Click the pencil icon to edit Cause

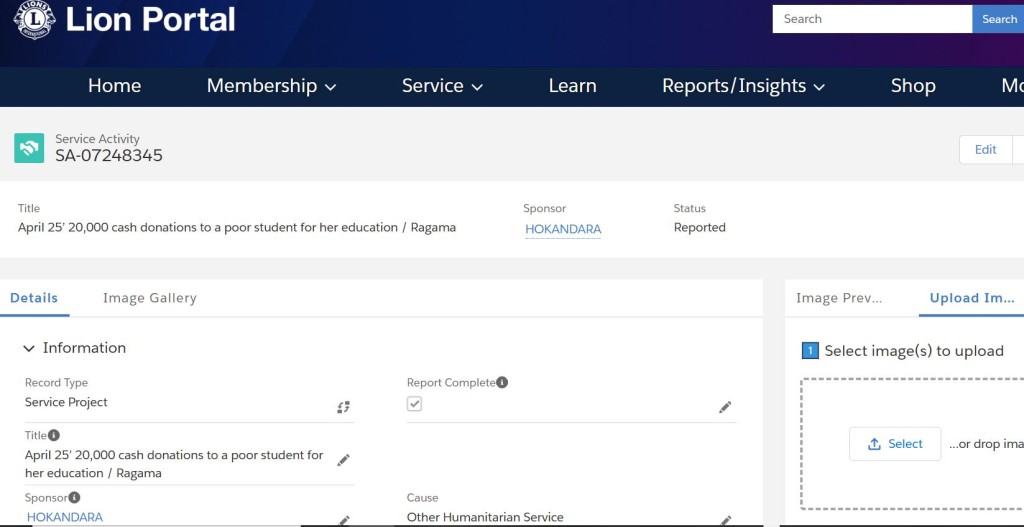tap(725, 520)
